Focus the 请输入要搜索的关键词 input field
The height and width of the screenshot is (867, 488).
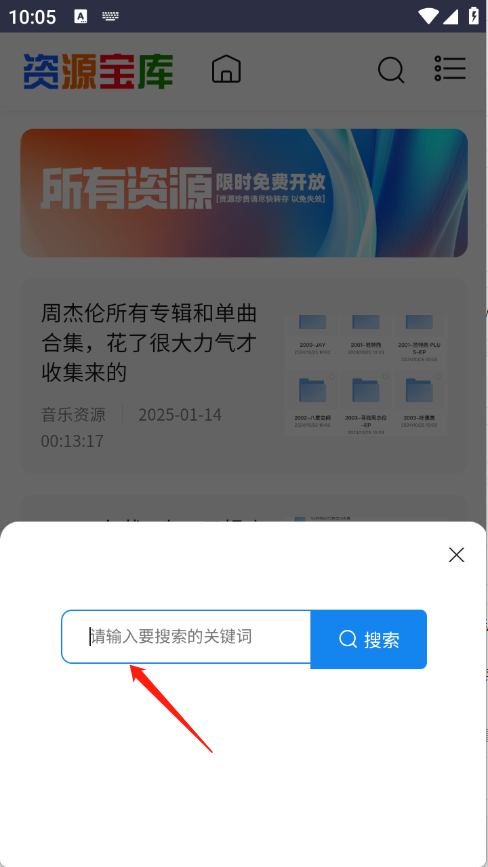[186, 636]
